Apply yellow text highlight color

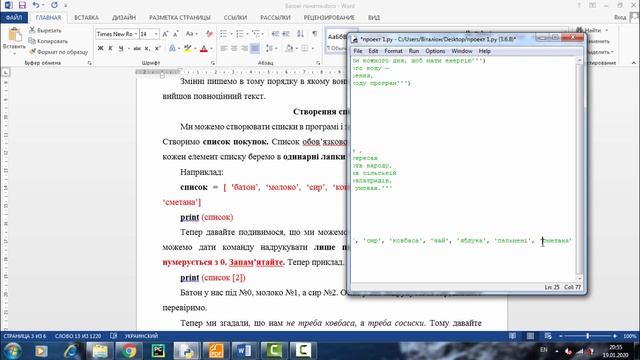(x=187, y=49)
